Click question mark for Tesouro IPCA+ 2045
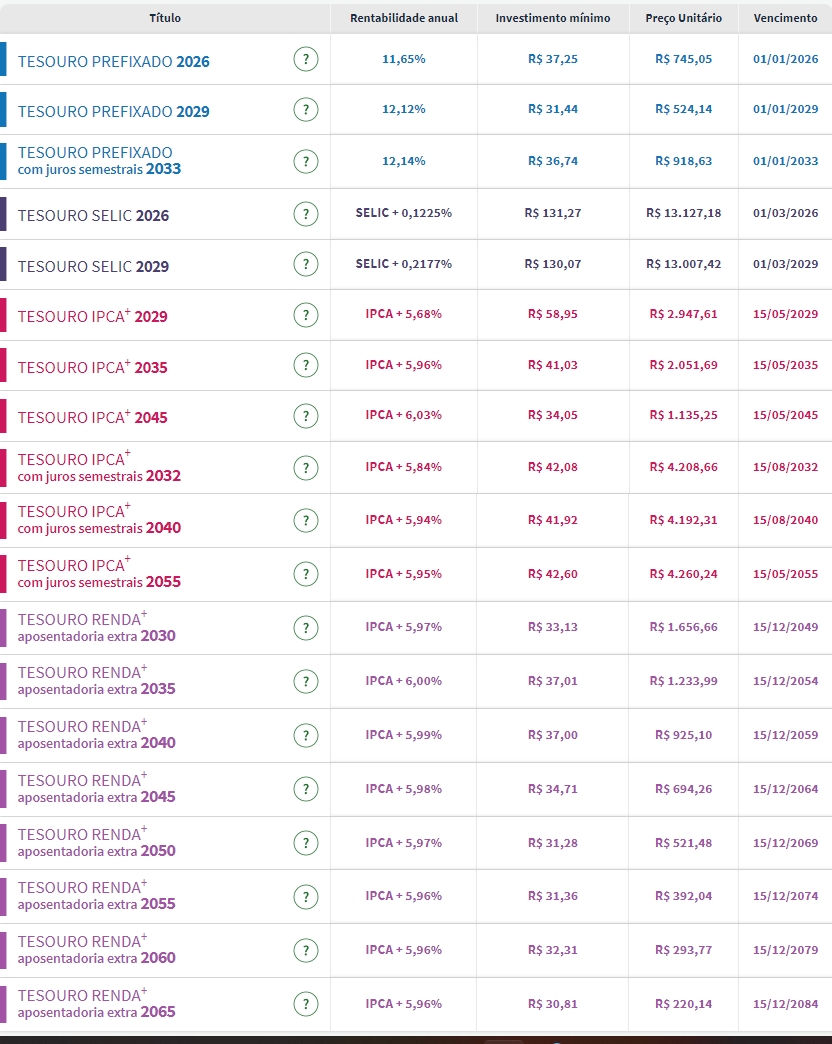 click(x=306, y=416)
